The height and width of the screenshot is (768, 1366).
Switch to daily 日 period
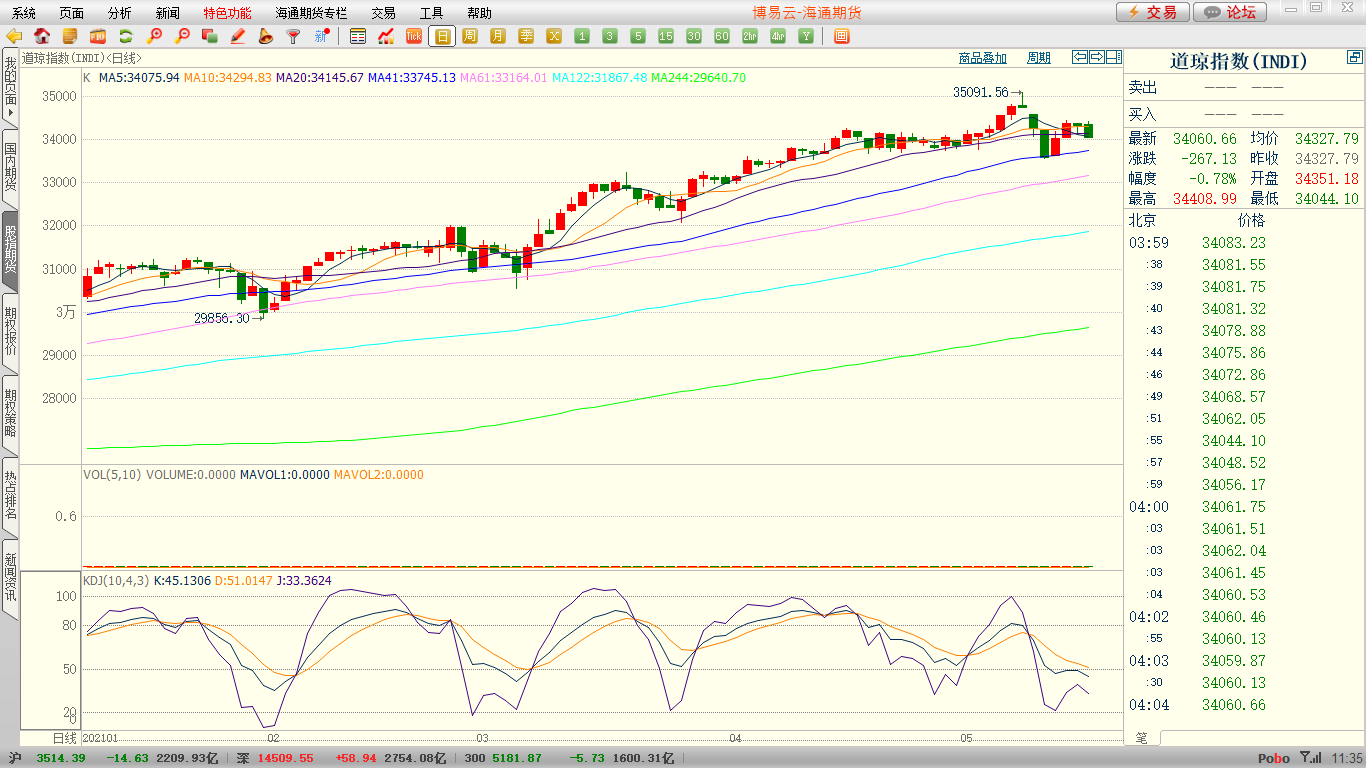(442, 37)
